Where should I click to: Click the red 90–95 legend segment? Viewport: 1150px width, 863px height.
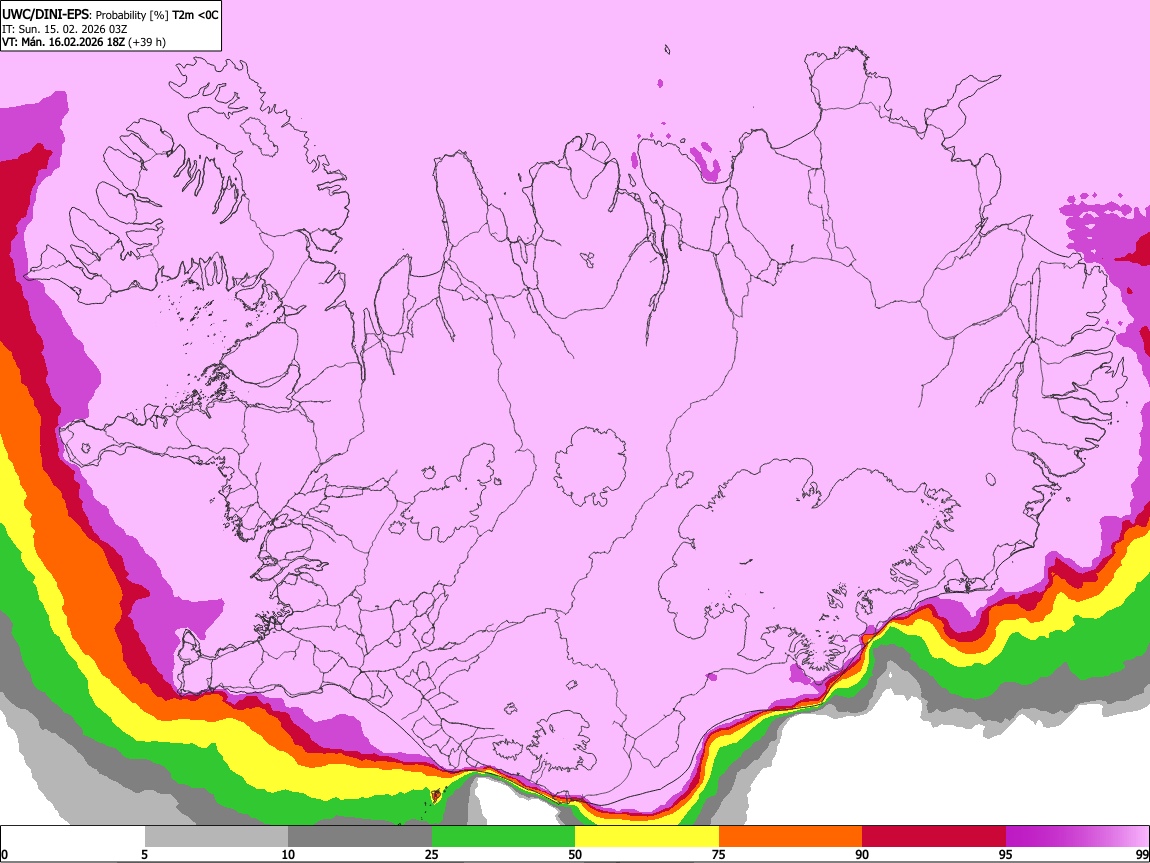click(934, 837)
